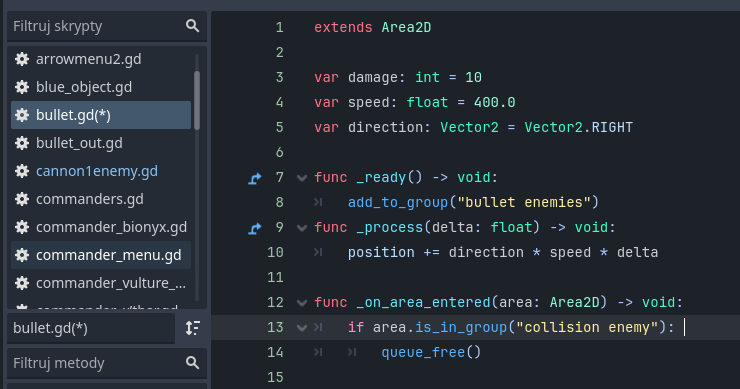
Task: Click line number 1 in the gutter
Action: (279, 27)
